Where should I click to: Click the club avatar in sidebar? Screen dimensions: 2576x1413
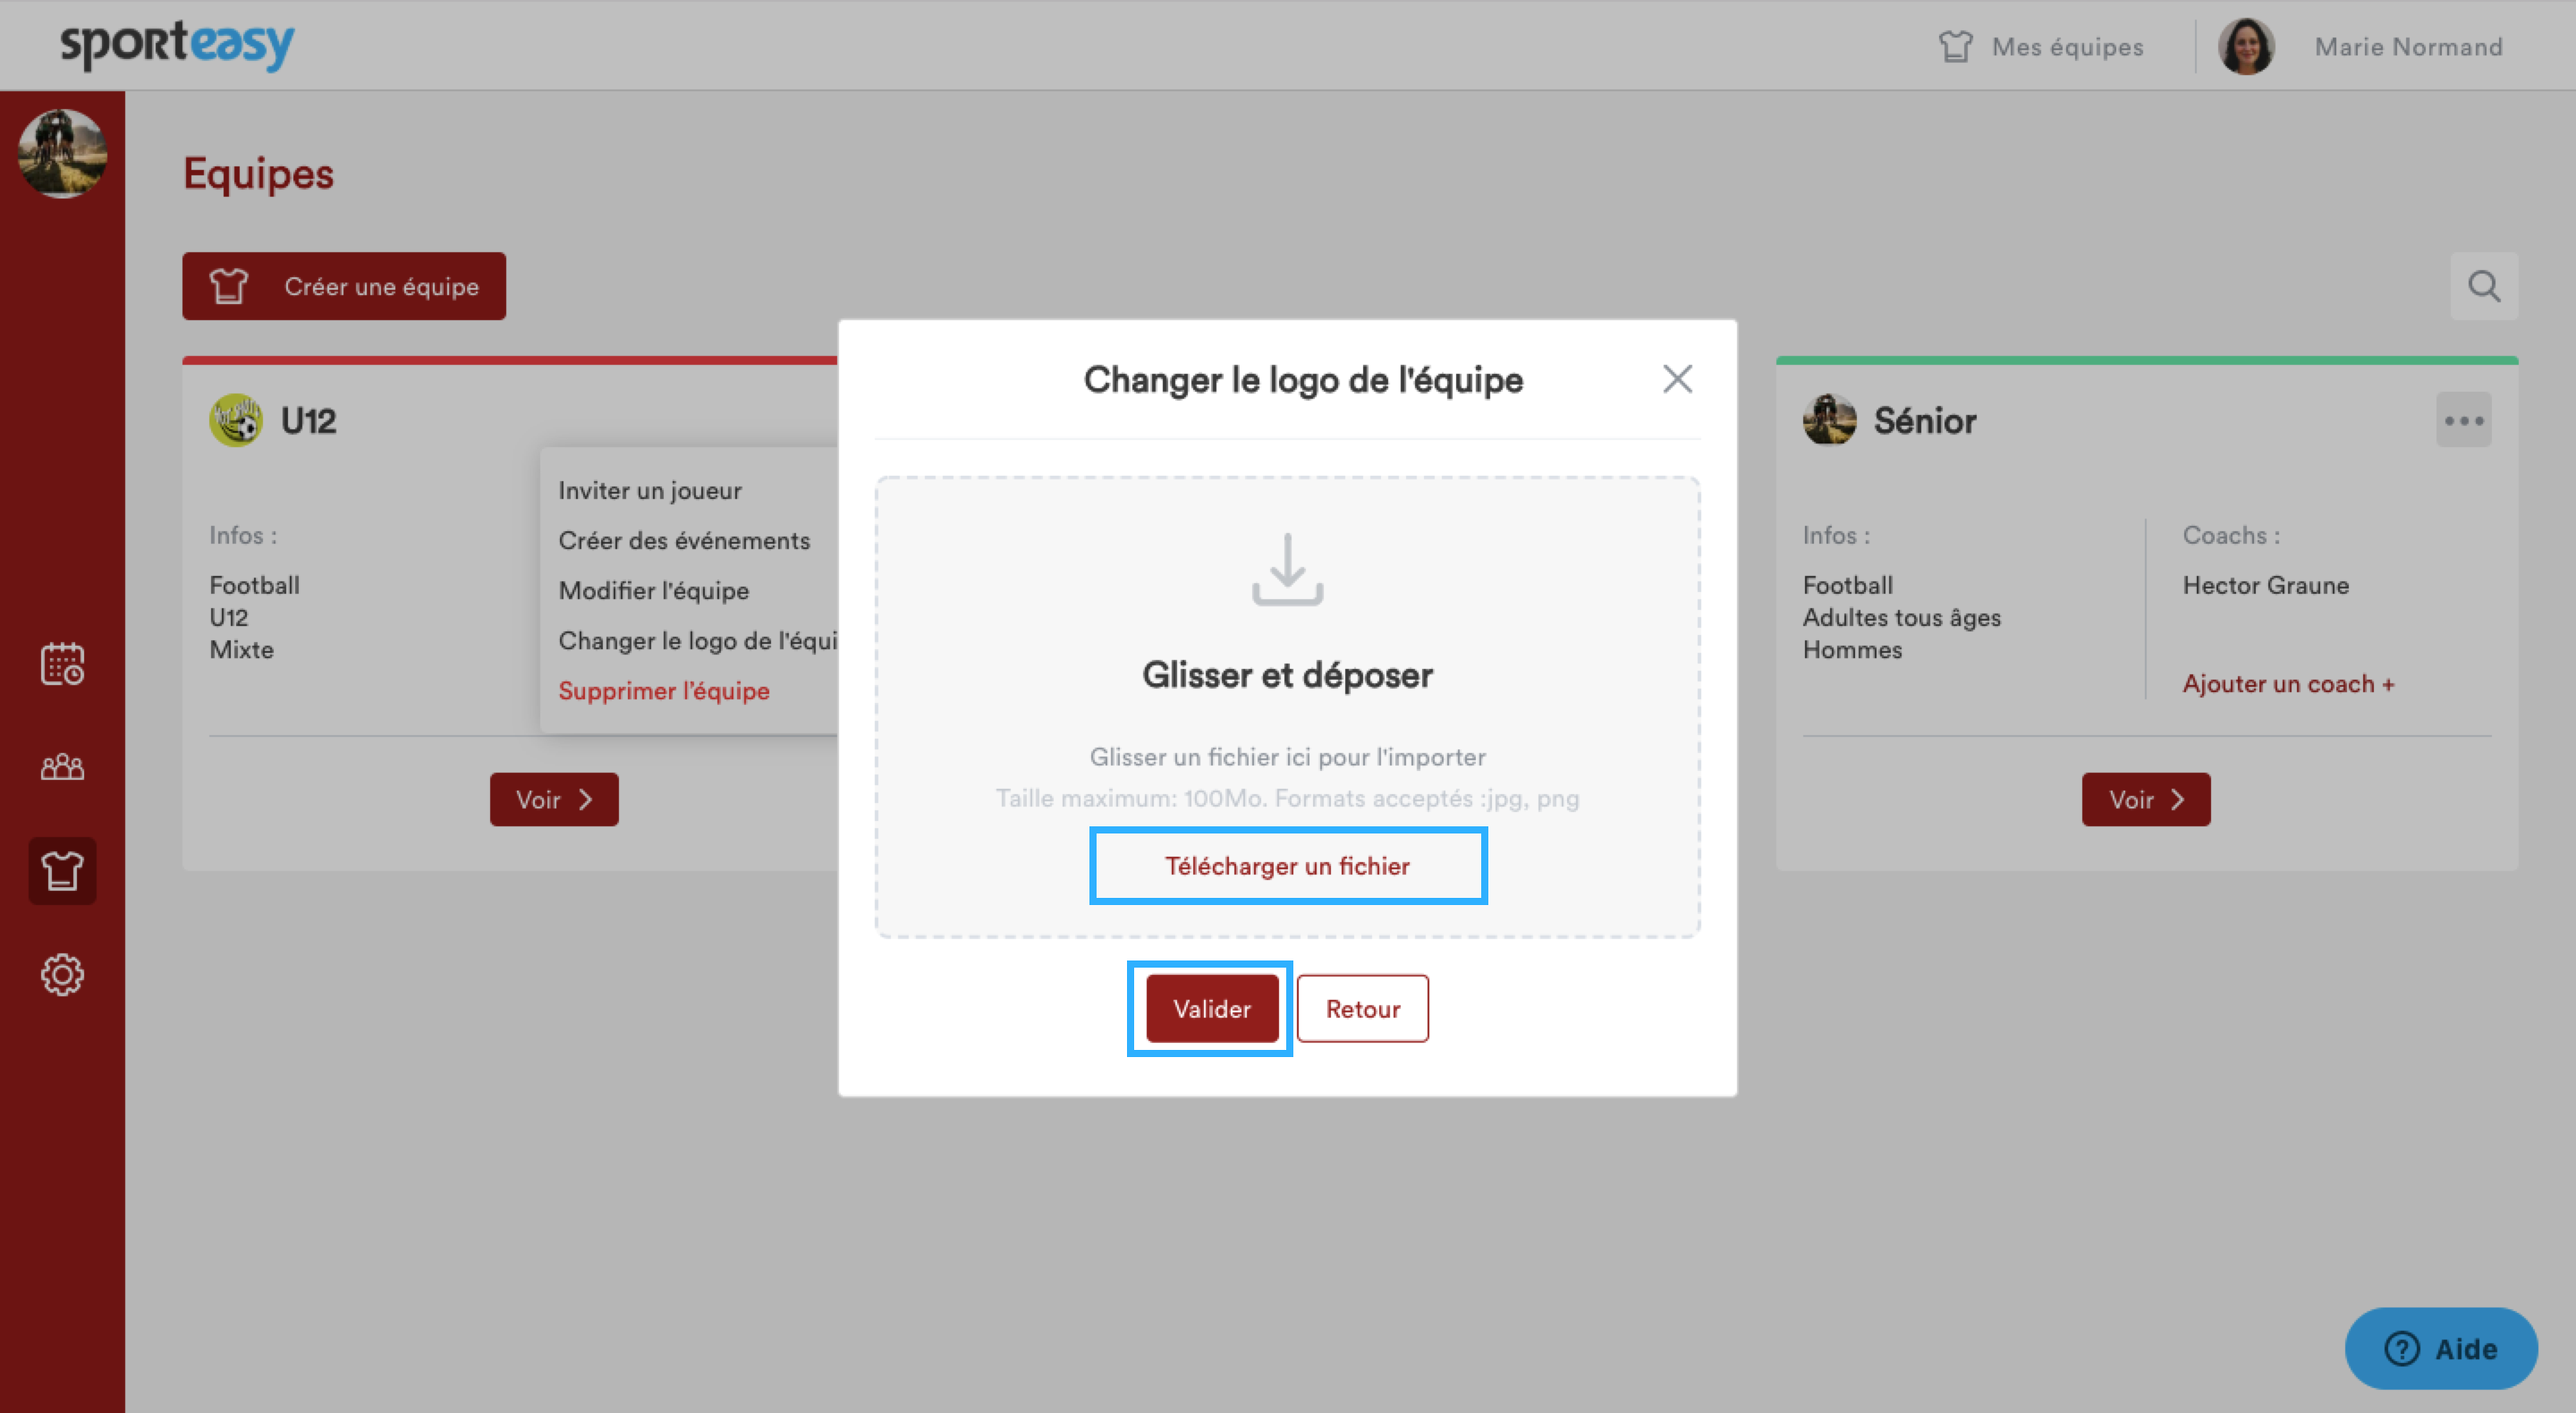tap(62, 153)
